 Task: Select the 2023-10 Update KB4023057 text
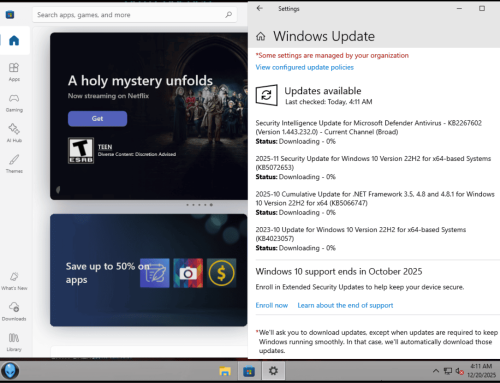[x=361, y=234]
